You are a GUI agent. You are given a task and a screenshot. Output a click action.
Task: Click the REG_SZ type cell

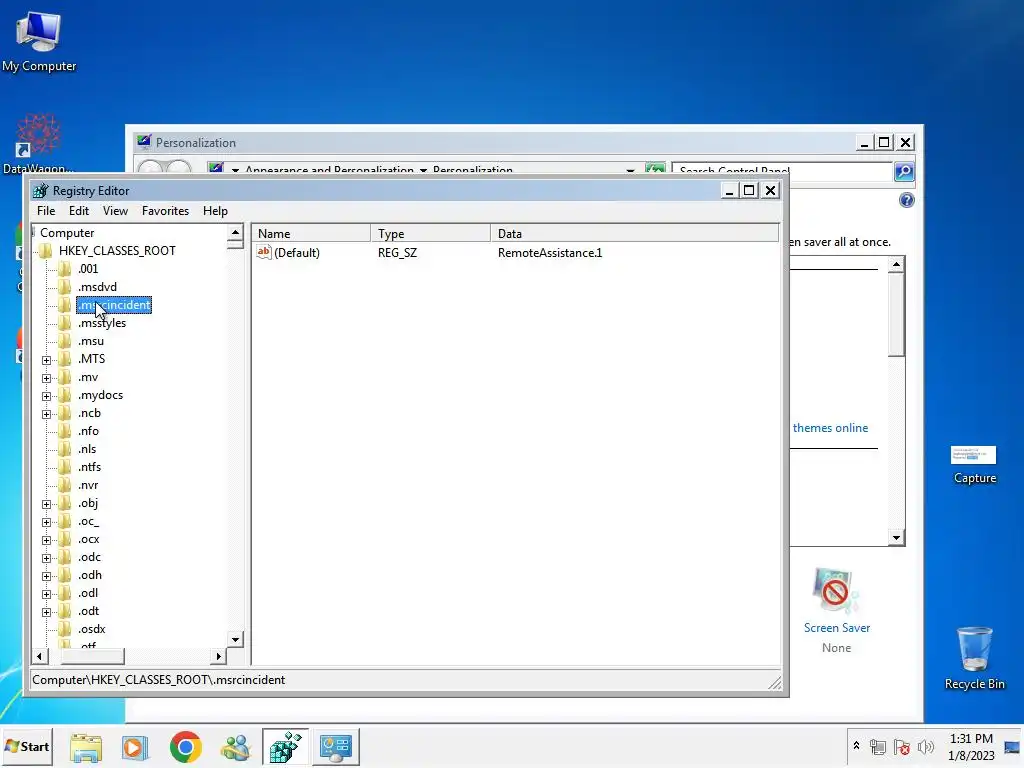pos(397,253)
